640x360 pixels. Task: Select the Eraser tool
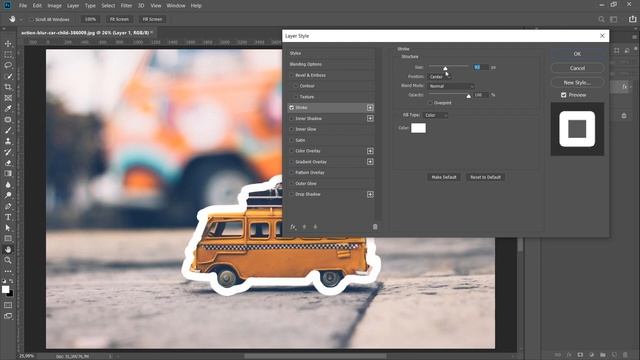8,163
